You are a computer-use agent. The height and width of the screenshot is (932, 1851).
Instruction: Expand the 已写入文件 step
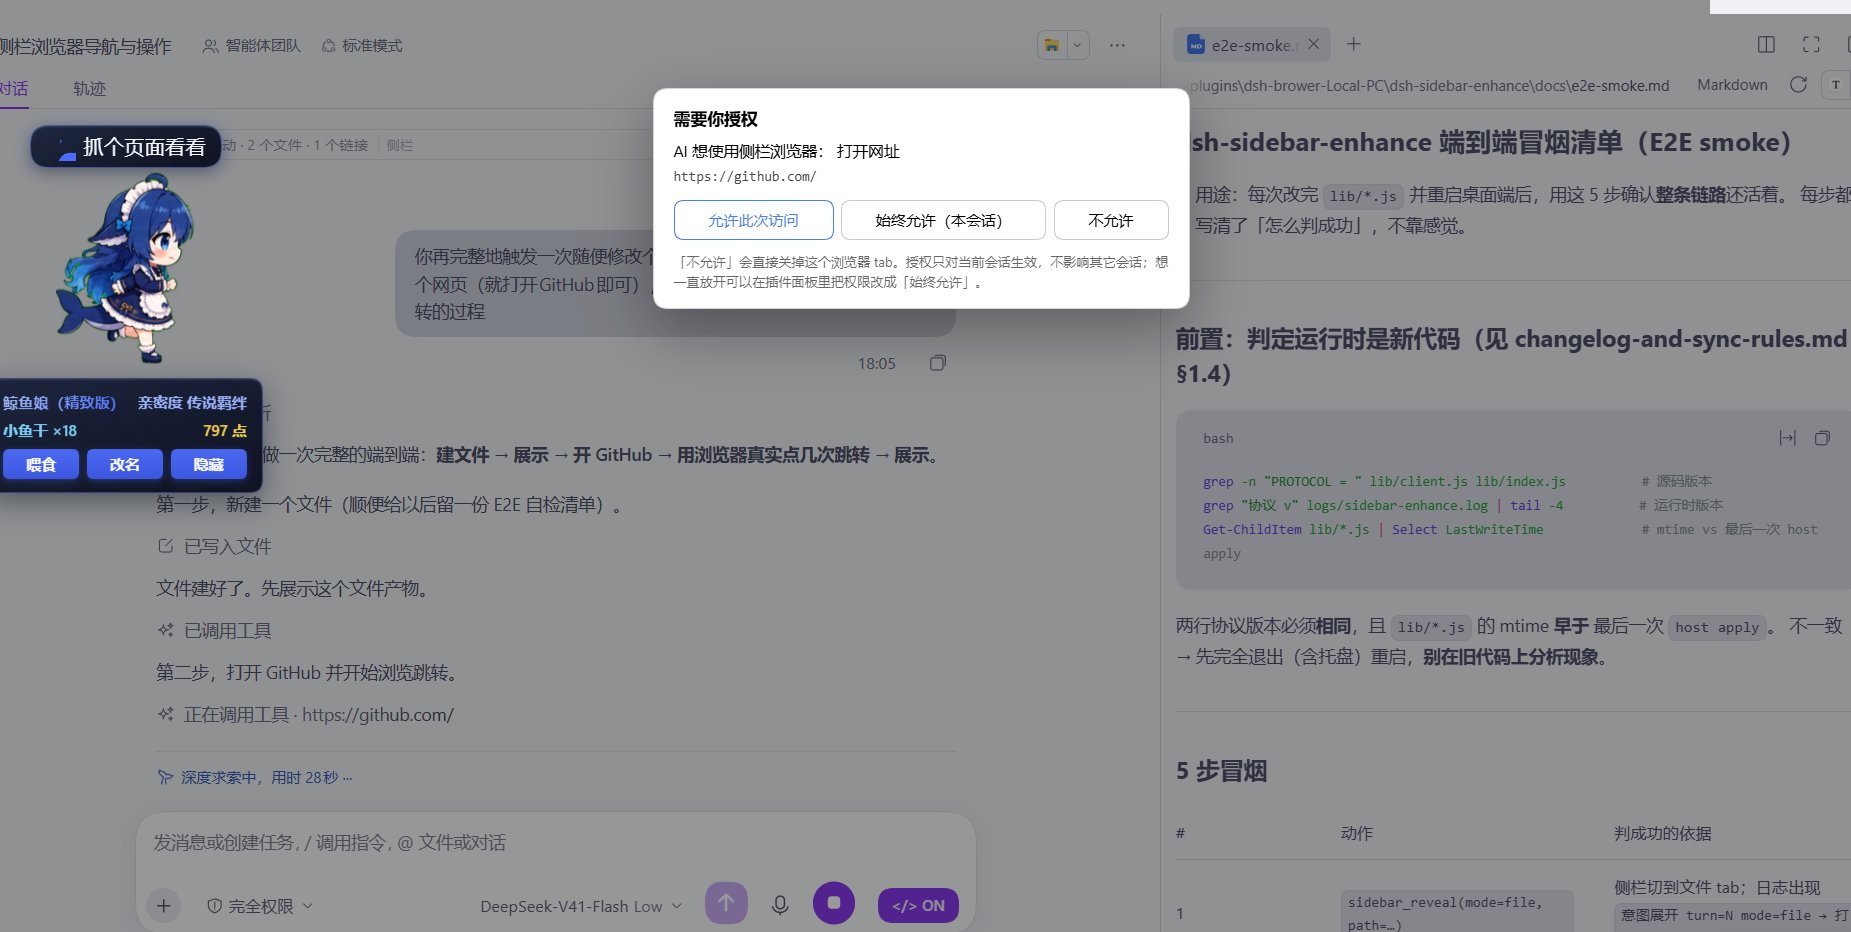pos(215,547)
